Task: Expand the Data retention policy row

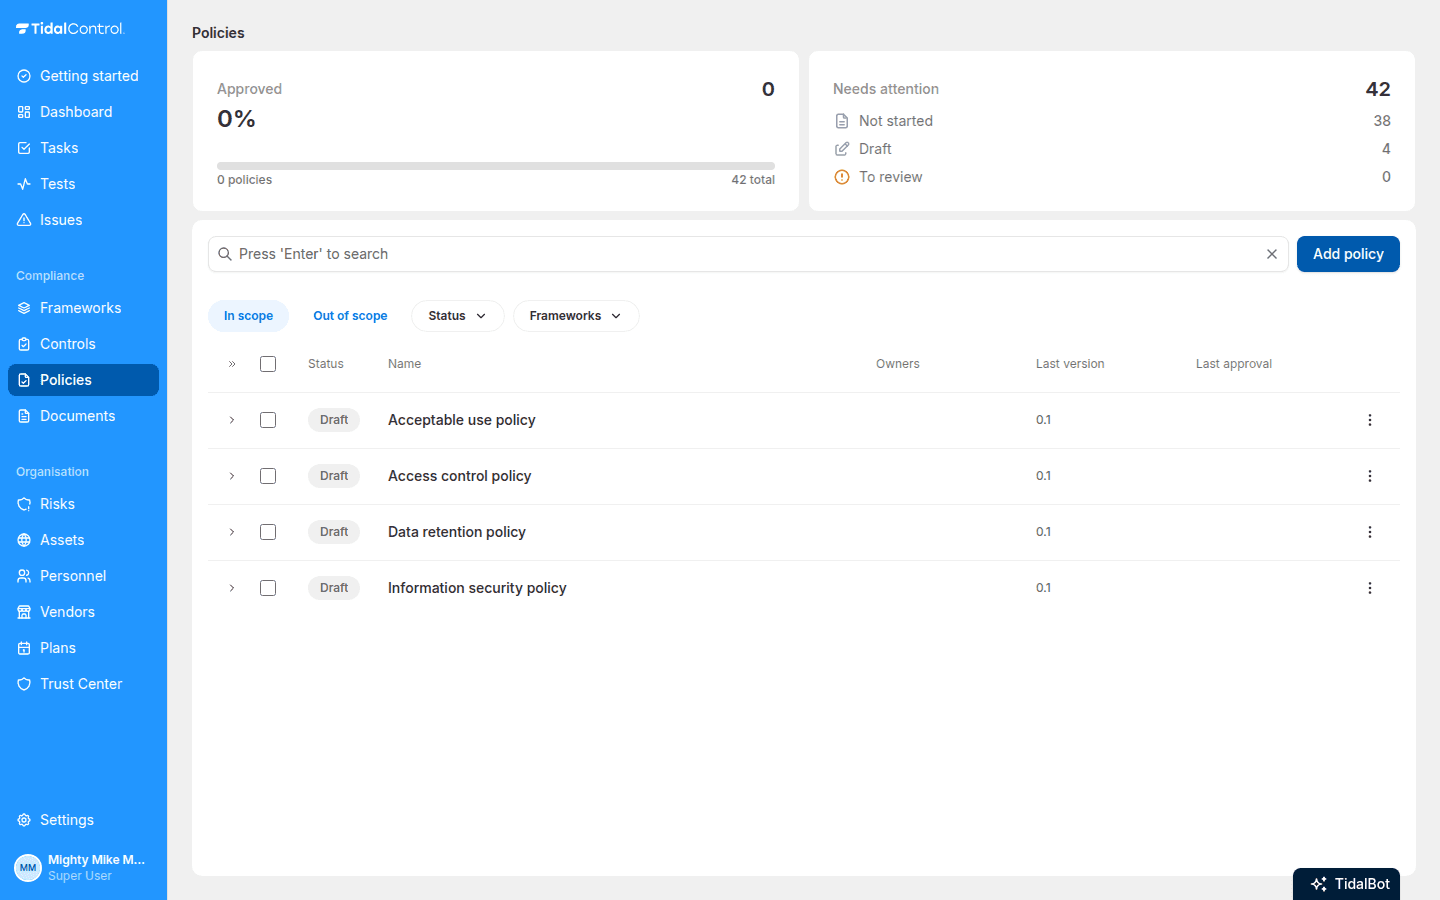Action: click(x=232, y=532)
